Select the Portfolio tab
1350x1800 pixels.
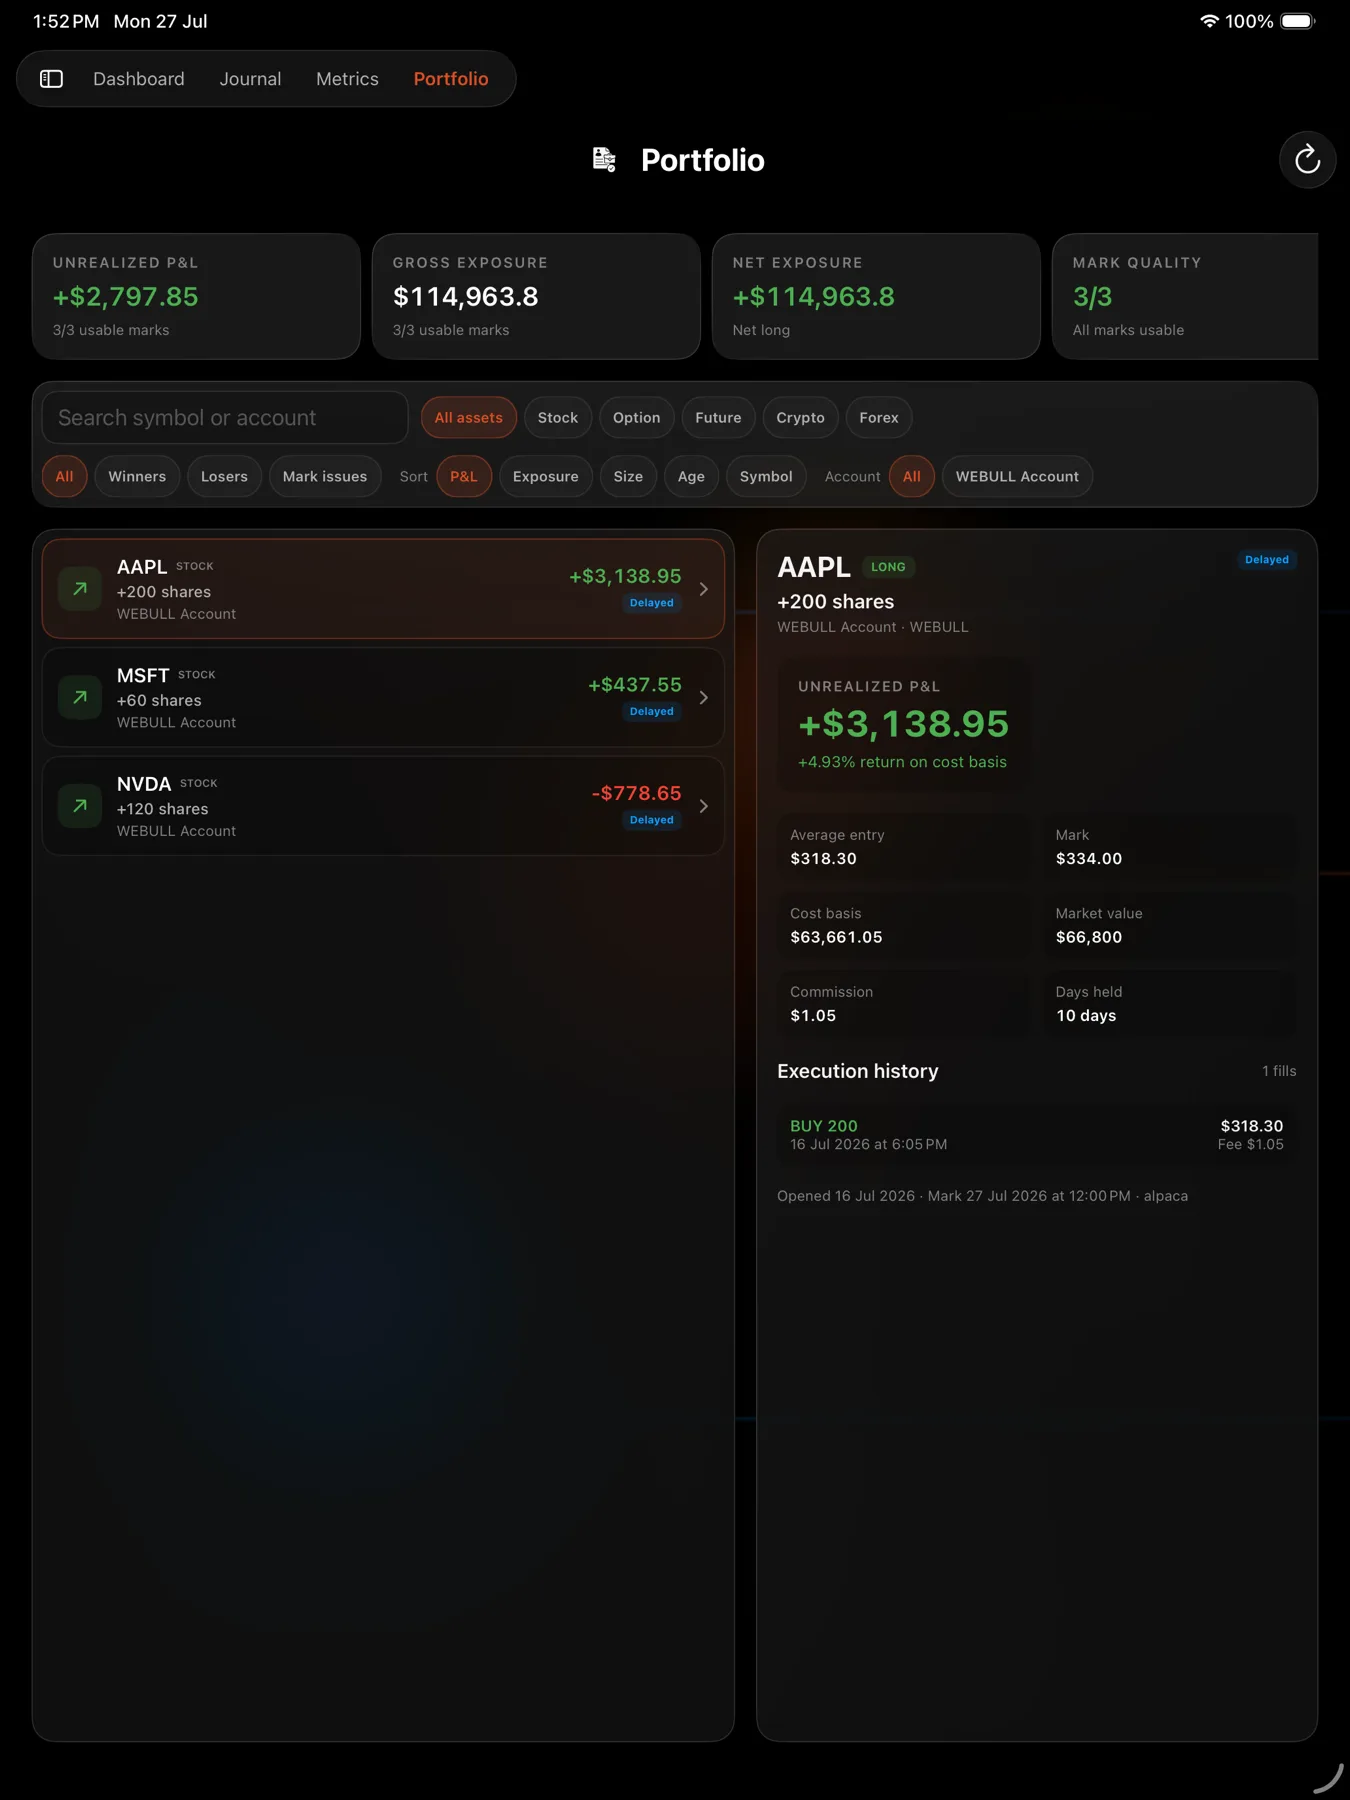click(x=451, y=79)
